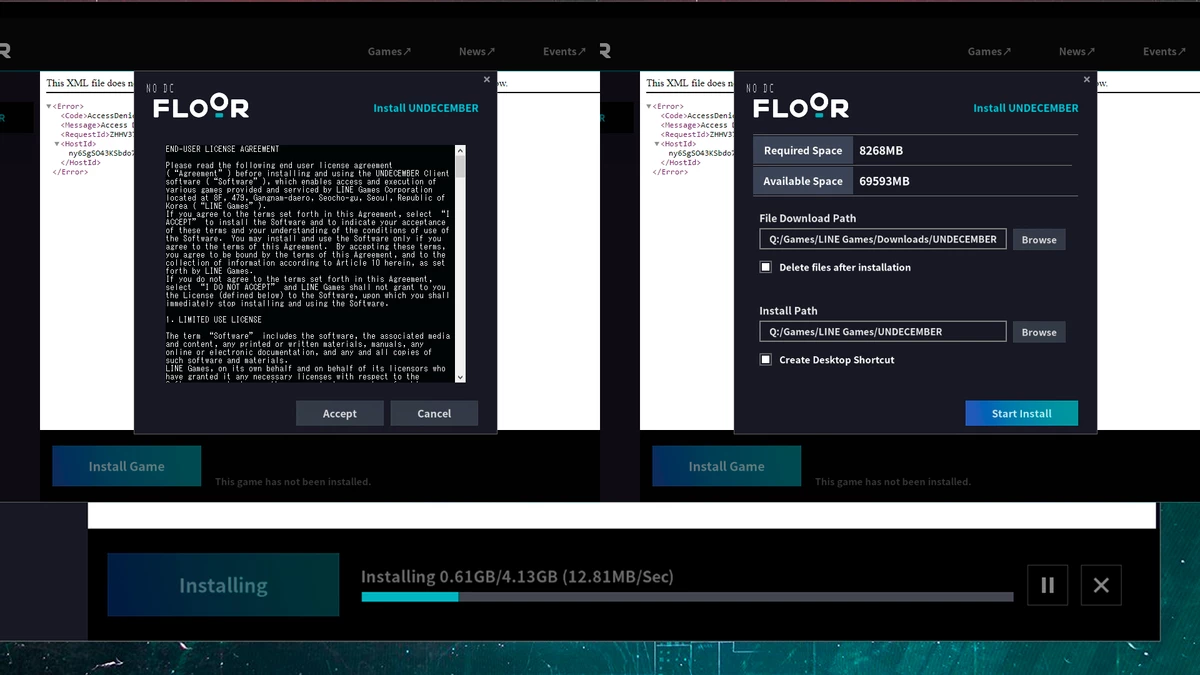
Task: Click Install Game below the install path dialog
Action: coord(727,466)
